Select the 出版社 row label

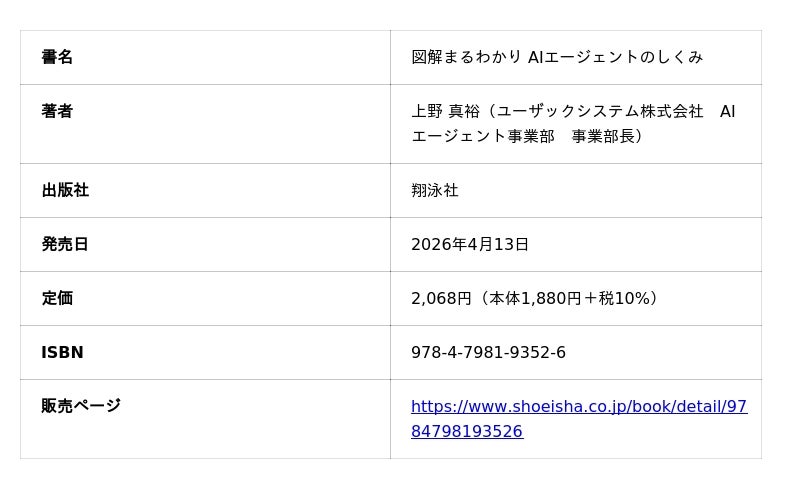[65, 191]
